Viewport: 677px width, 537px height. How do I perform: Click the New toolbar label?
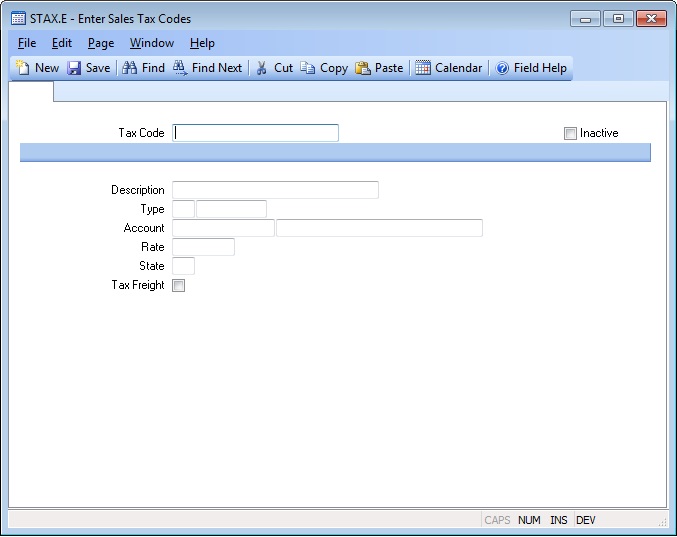pyautogui.click(x=47, y=68)
